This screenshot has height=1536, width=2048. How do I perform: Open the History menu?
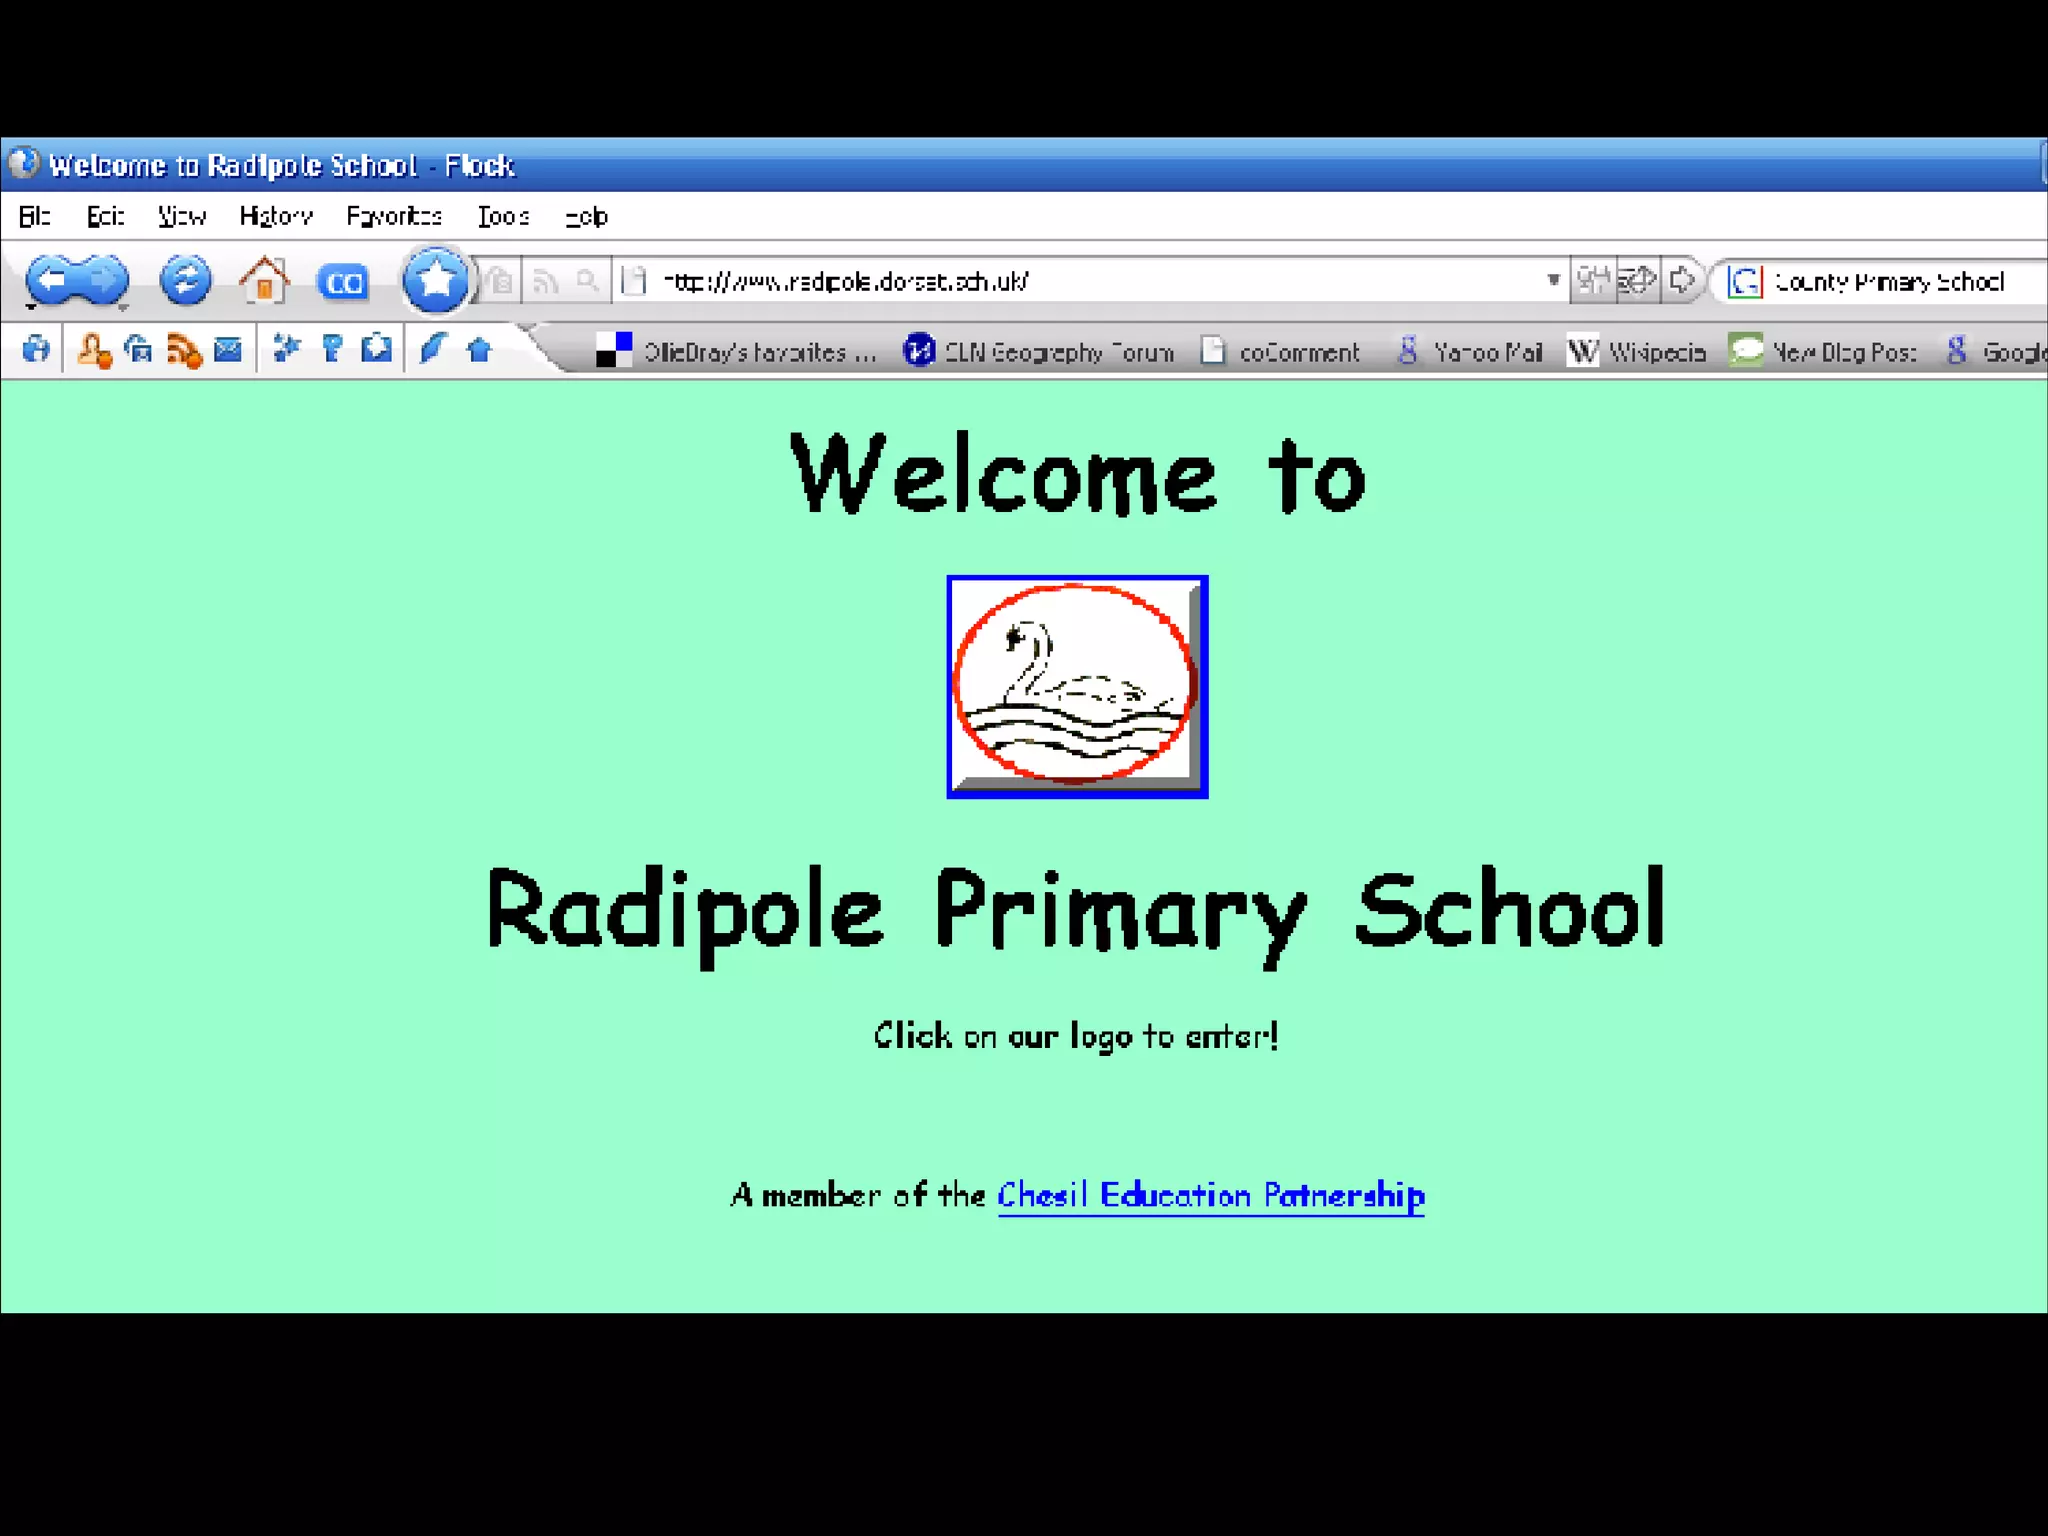276,216
